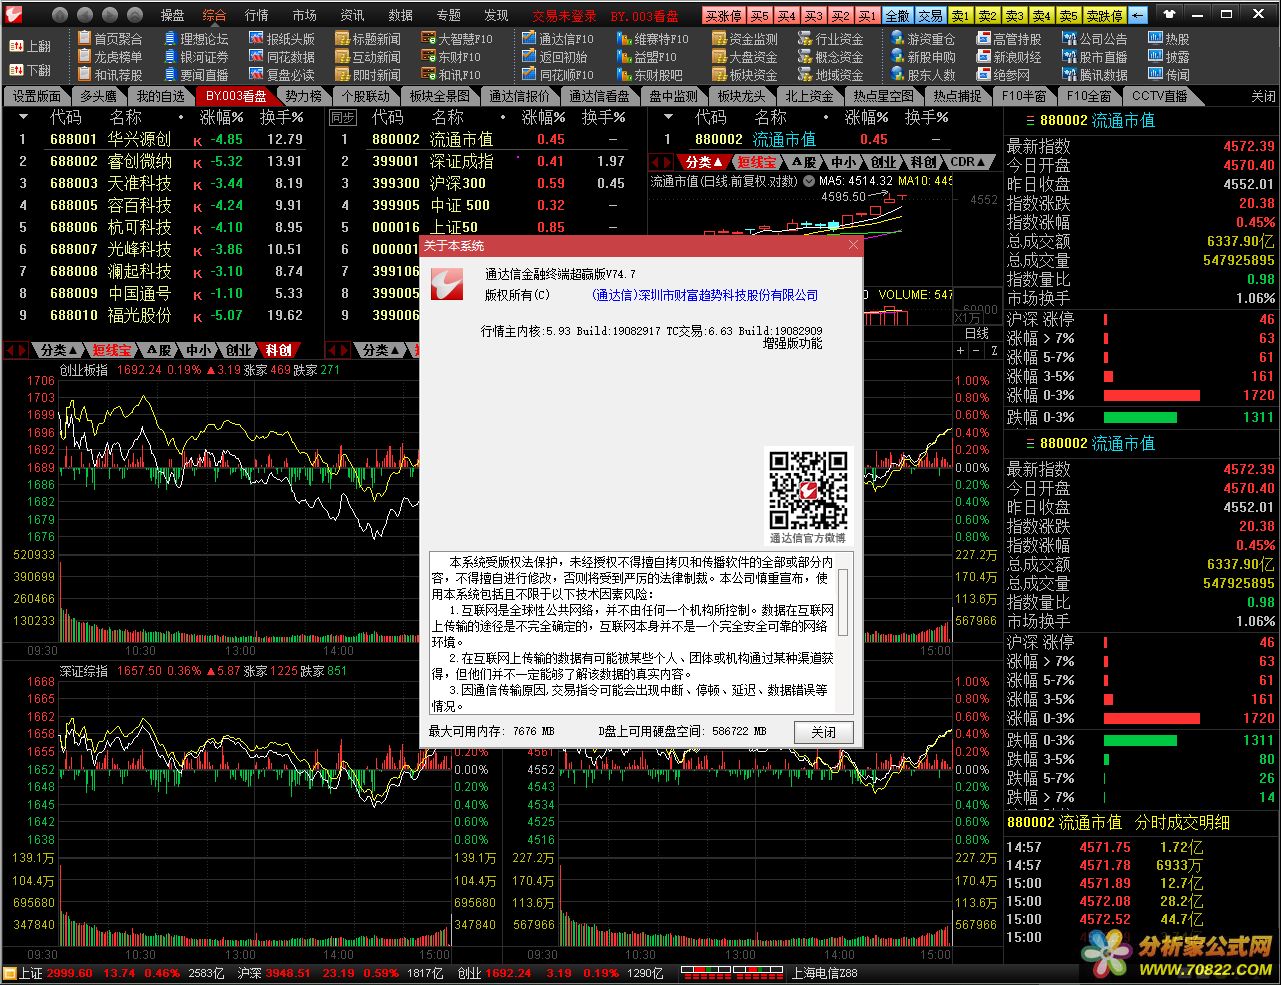
Task: Switch to CCTV直播 tab
Action: tap(1159, 96)
